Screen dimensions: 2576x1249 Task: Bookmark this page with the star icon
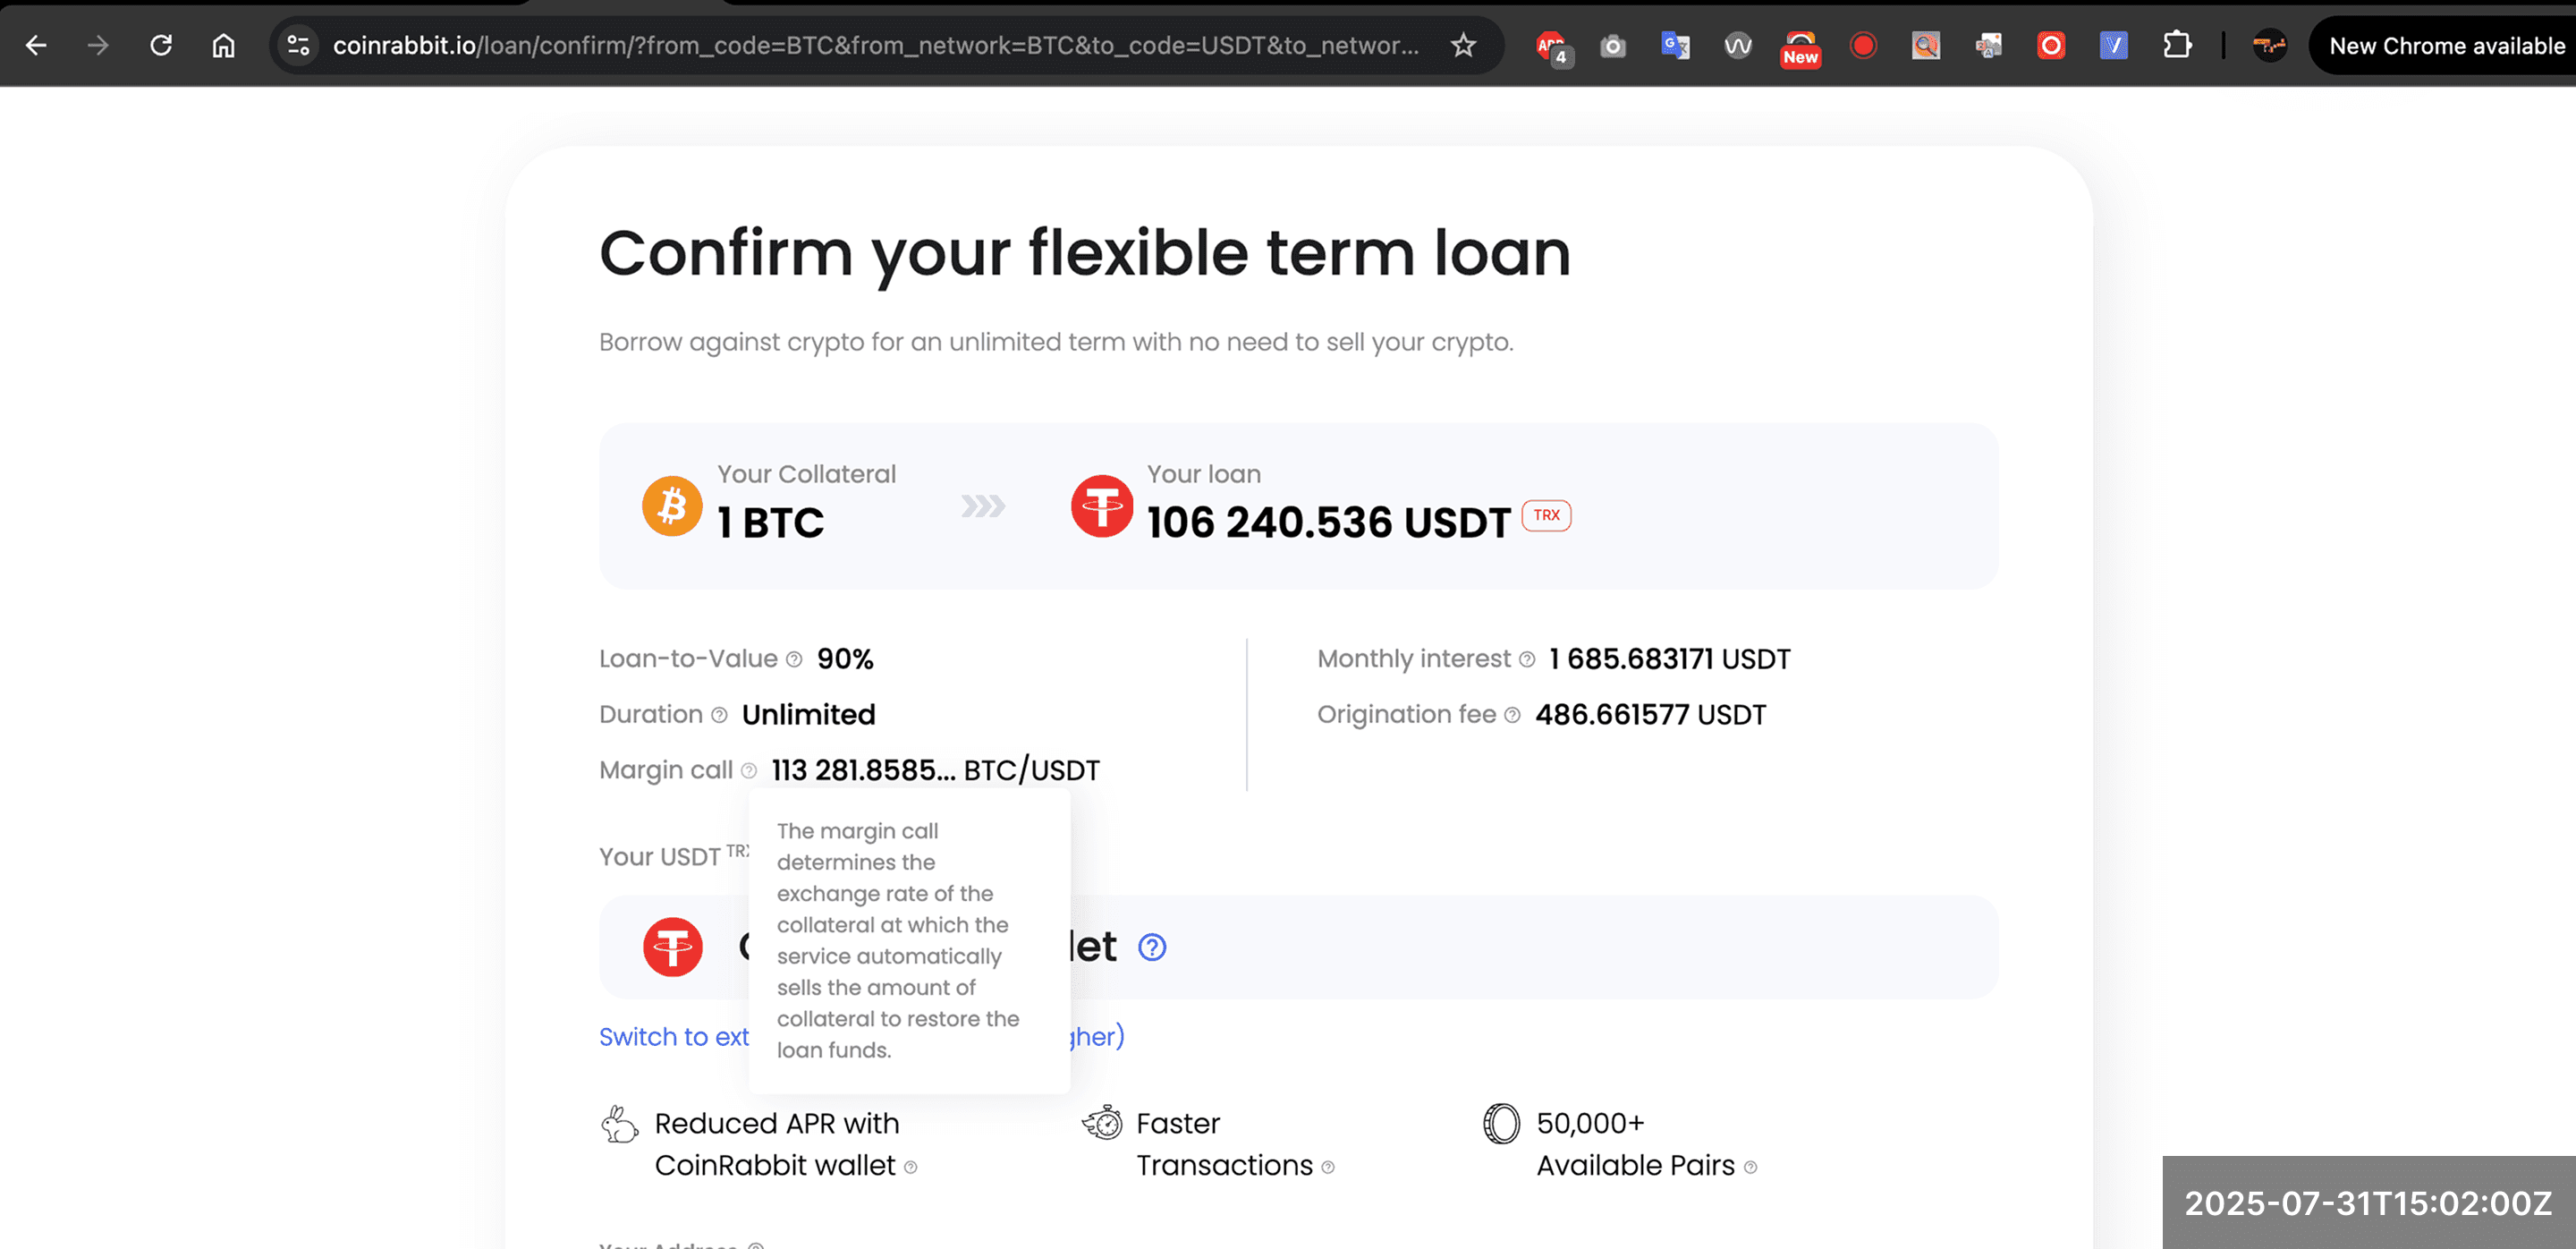pos(1462,45)
